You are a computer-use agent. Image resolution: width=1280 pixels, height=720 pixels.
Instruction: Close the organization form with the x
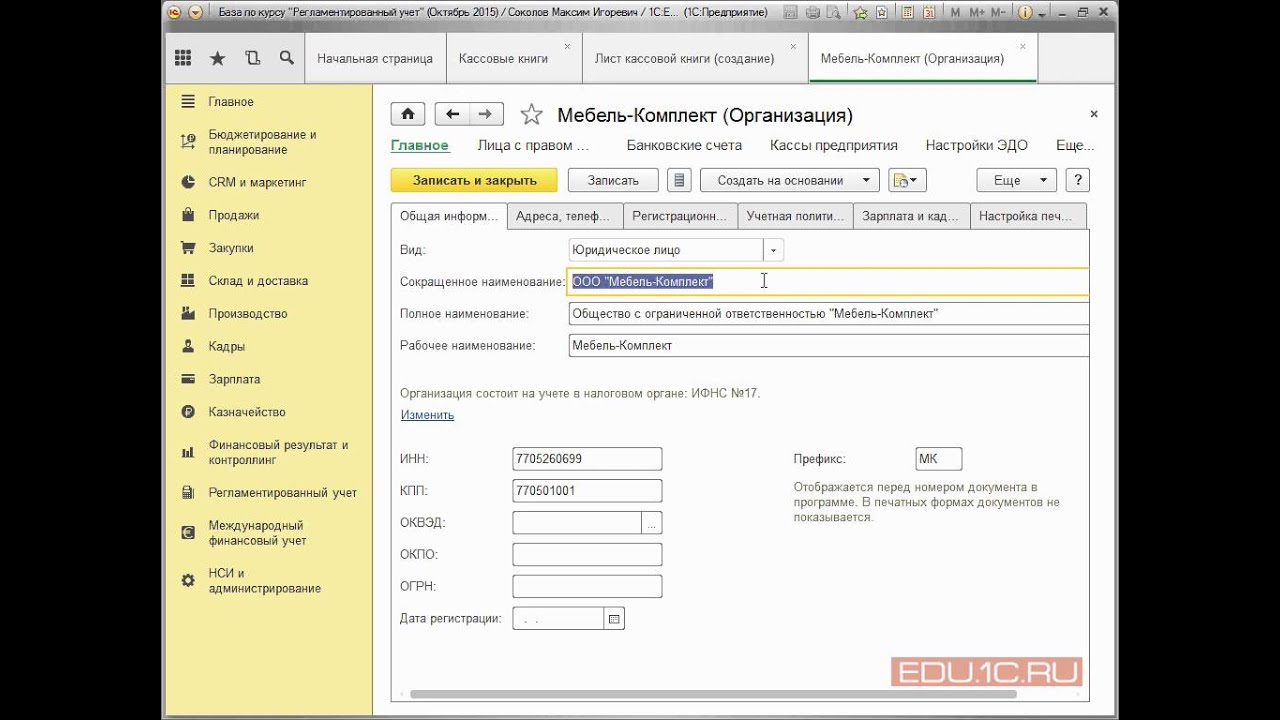[x=1094, y=114]
